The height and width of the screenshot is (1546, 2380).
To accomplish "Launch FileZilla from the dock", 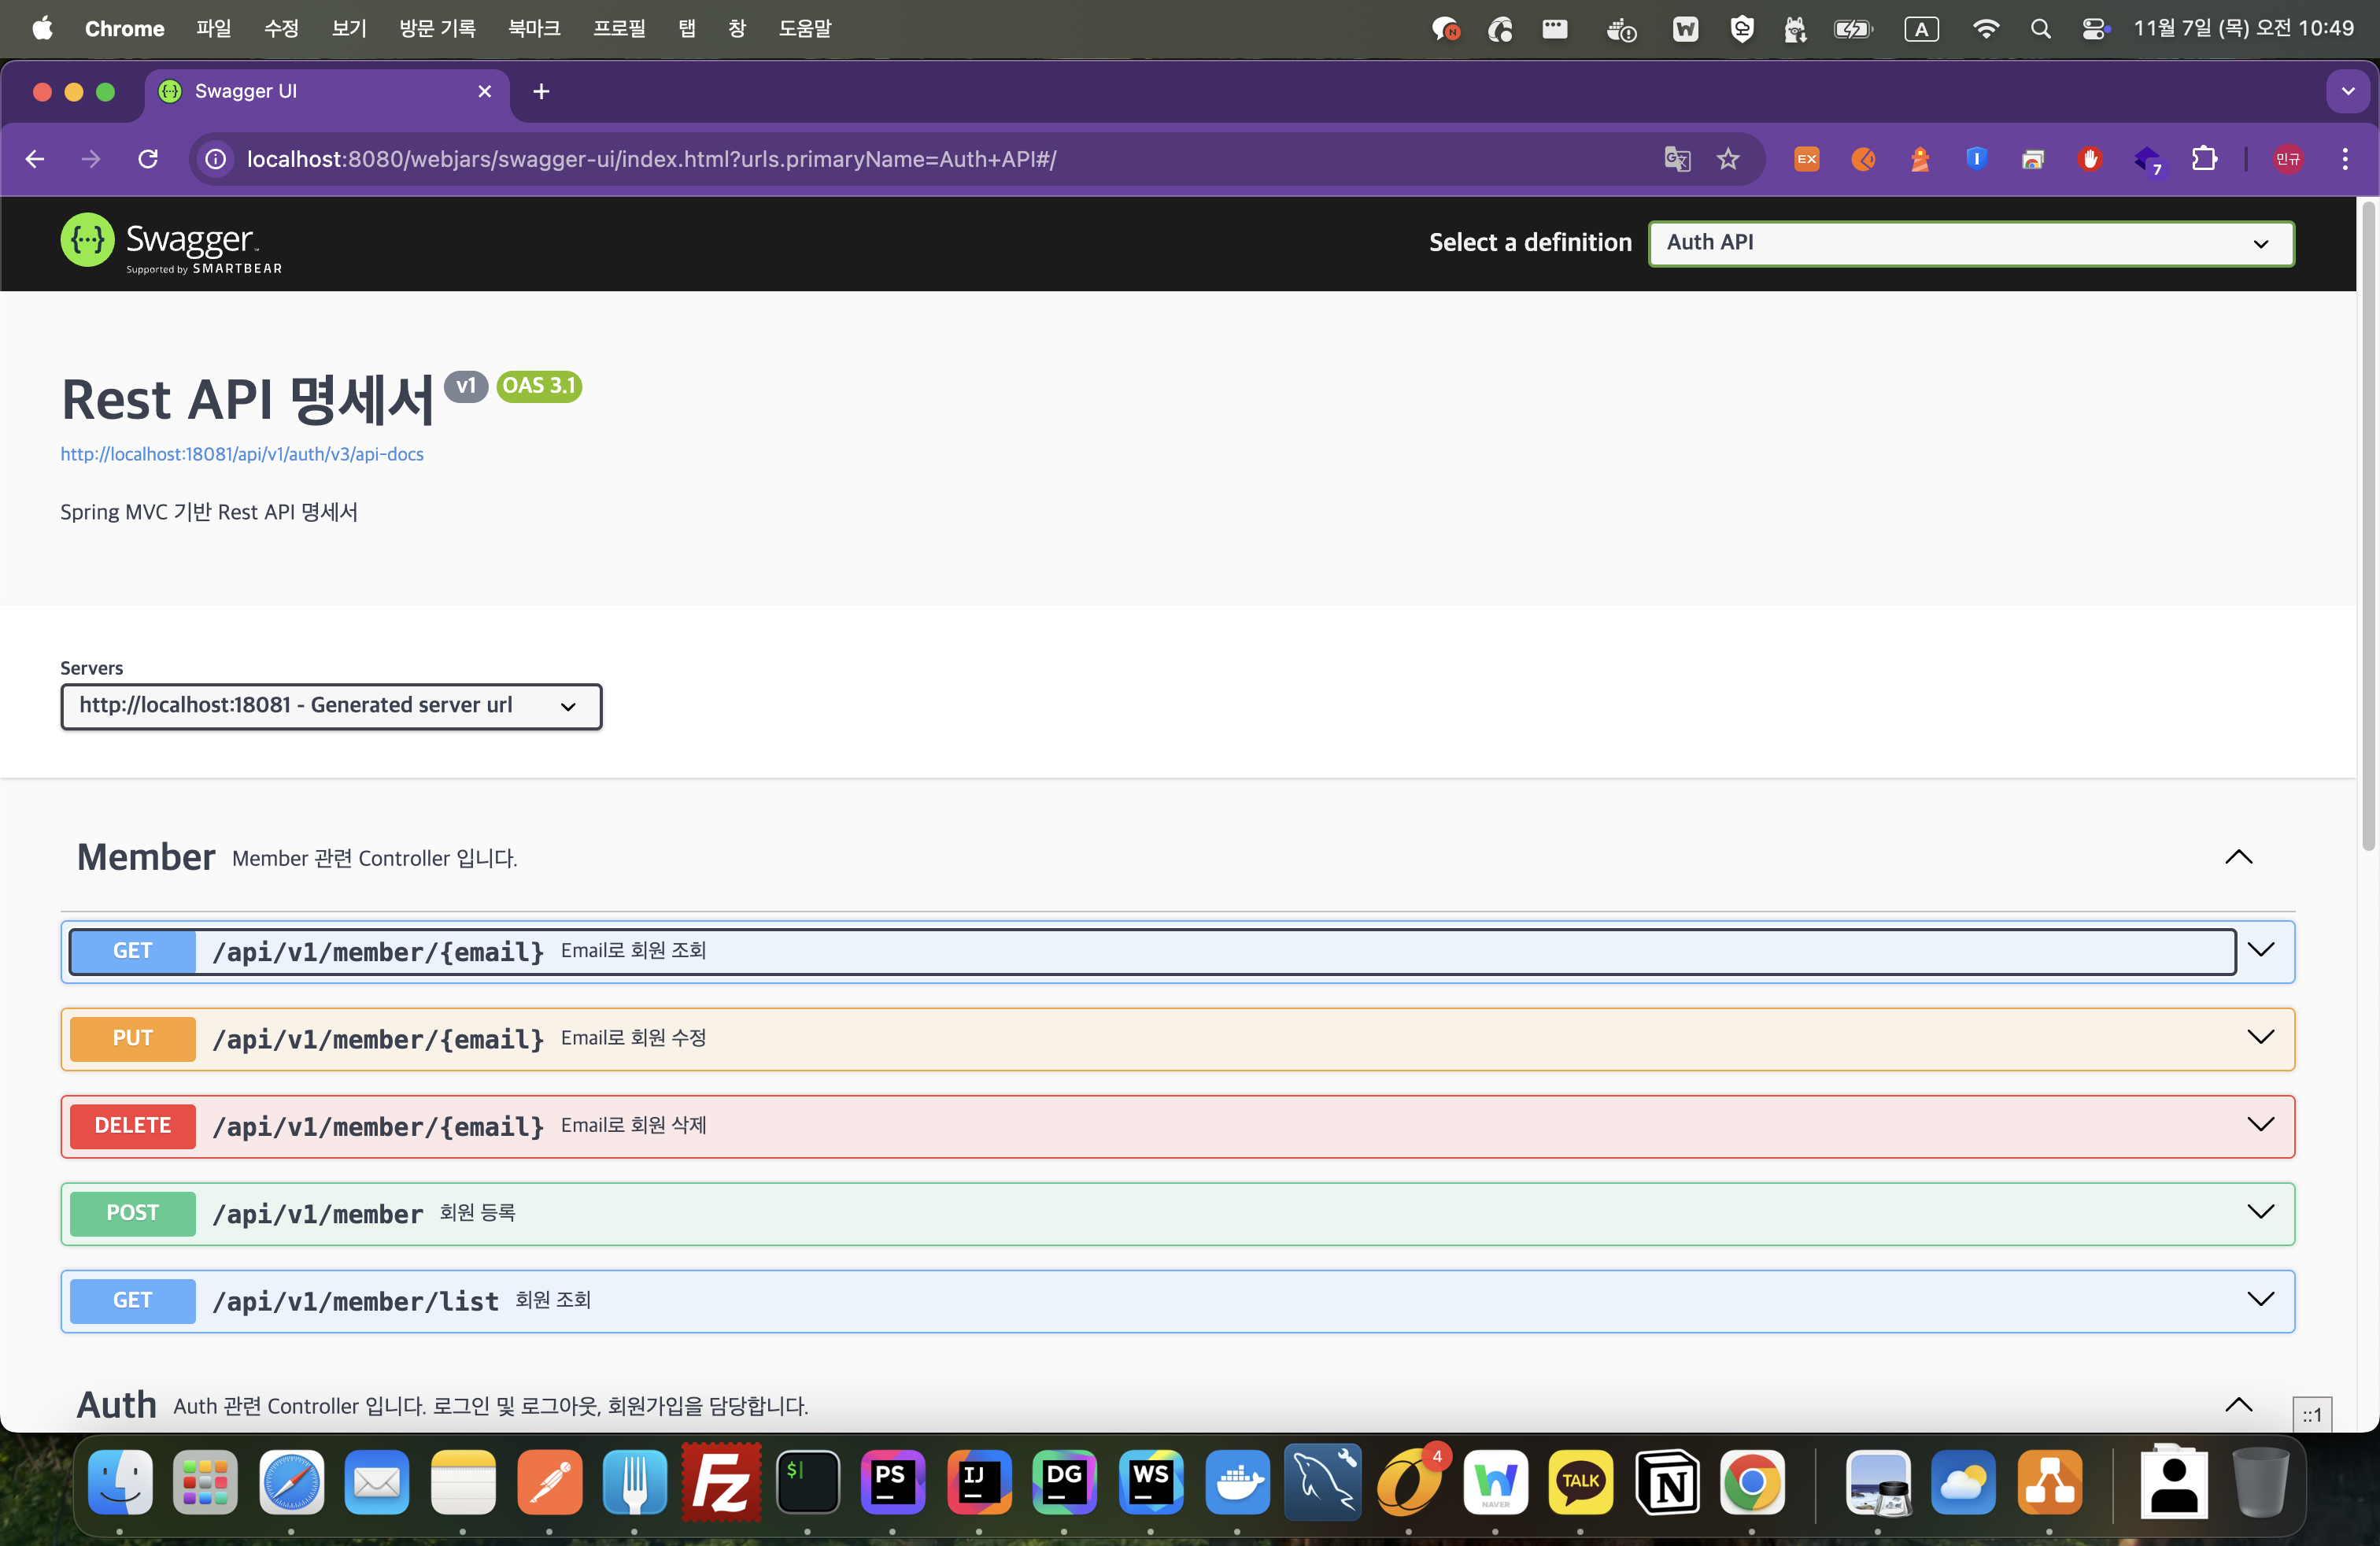I will pos(721,1481).
